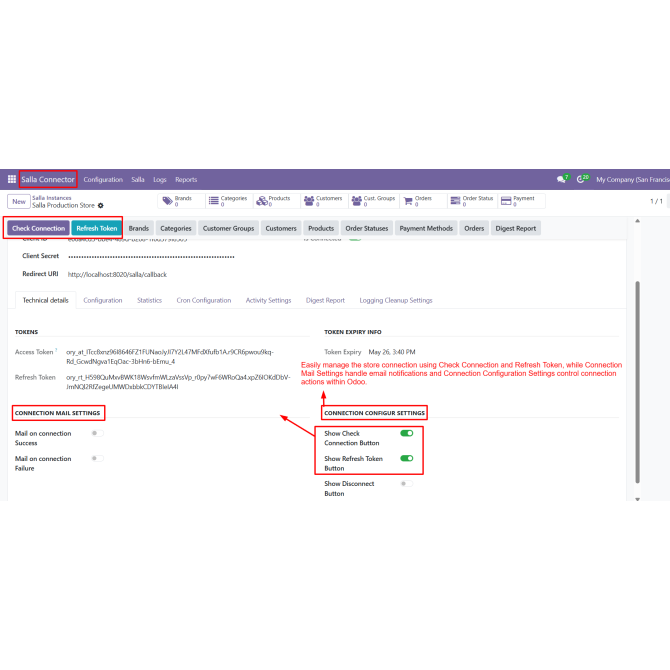Disable Show Refresh Token Button switch

click(407, 458)
